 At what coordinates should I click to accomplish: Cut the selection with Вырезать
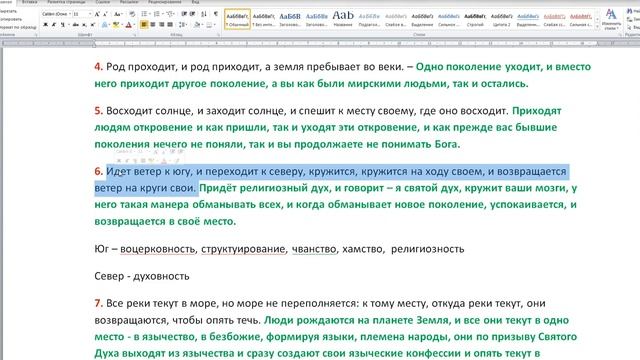pos(9,11)
